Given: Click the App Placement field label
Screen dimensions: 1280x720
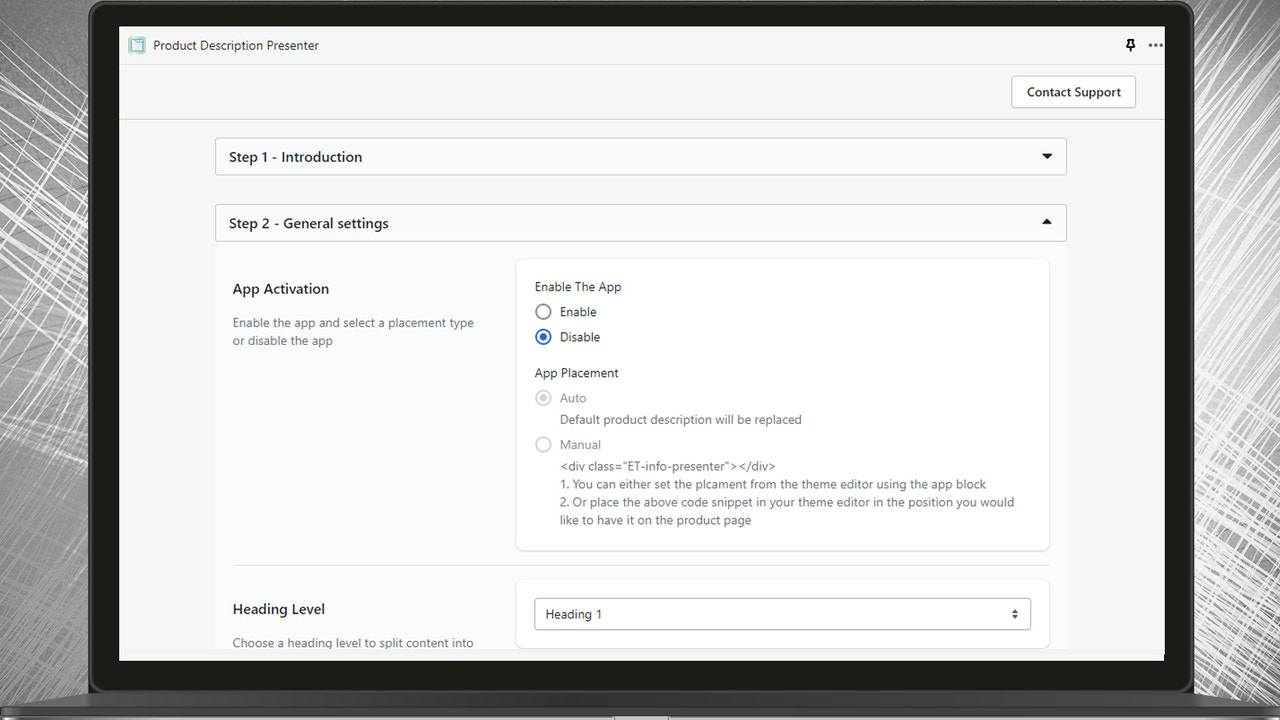Looking at the screenshot, I should point(576,372).
